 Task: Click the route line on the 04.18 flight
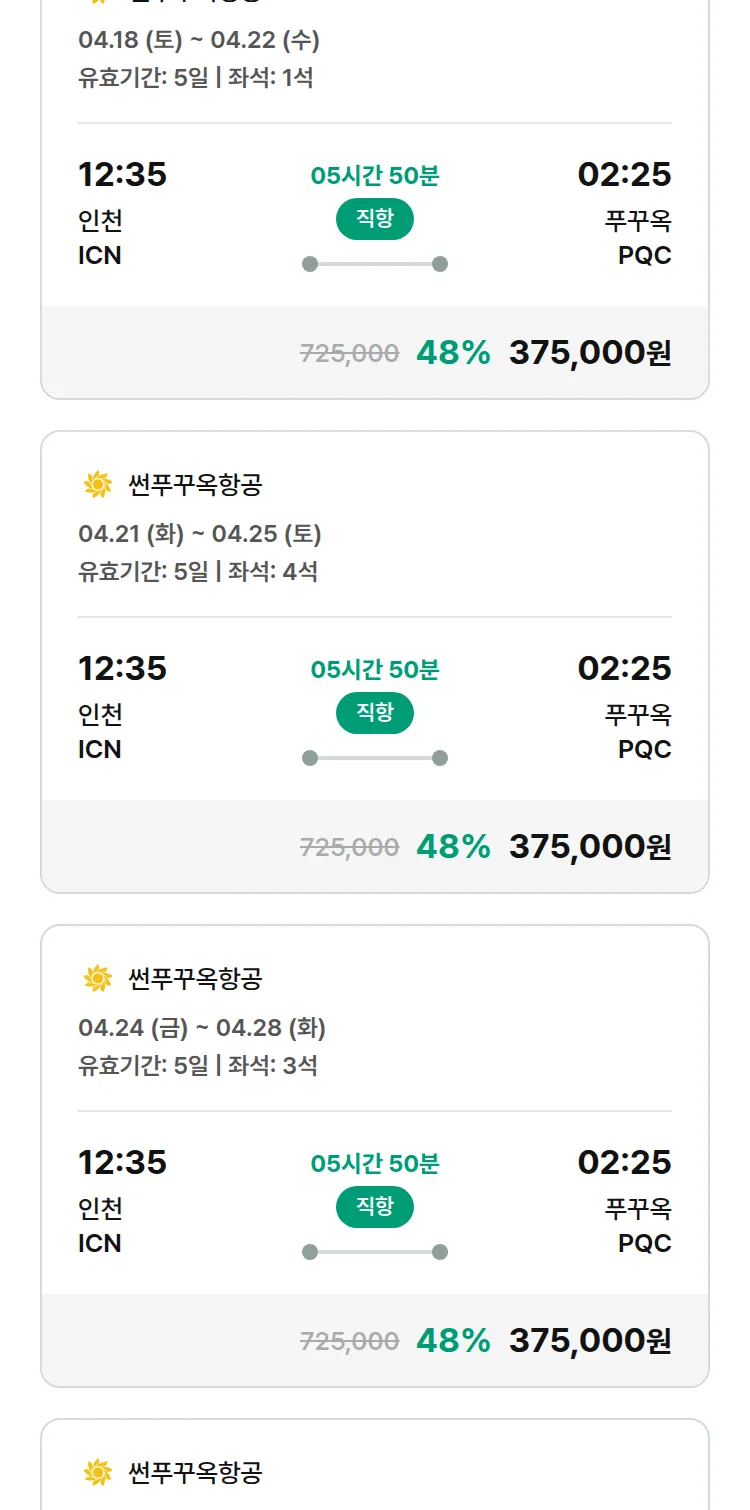click(x=375, y=264)
